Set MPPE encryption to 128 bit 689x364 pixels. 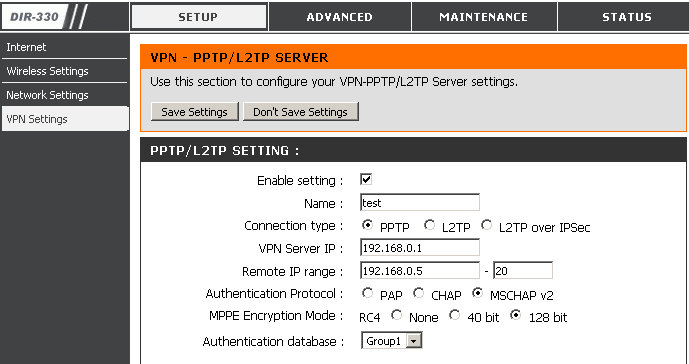[516, 315]
